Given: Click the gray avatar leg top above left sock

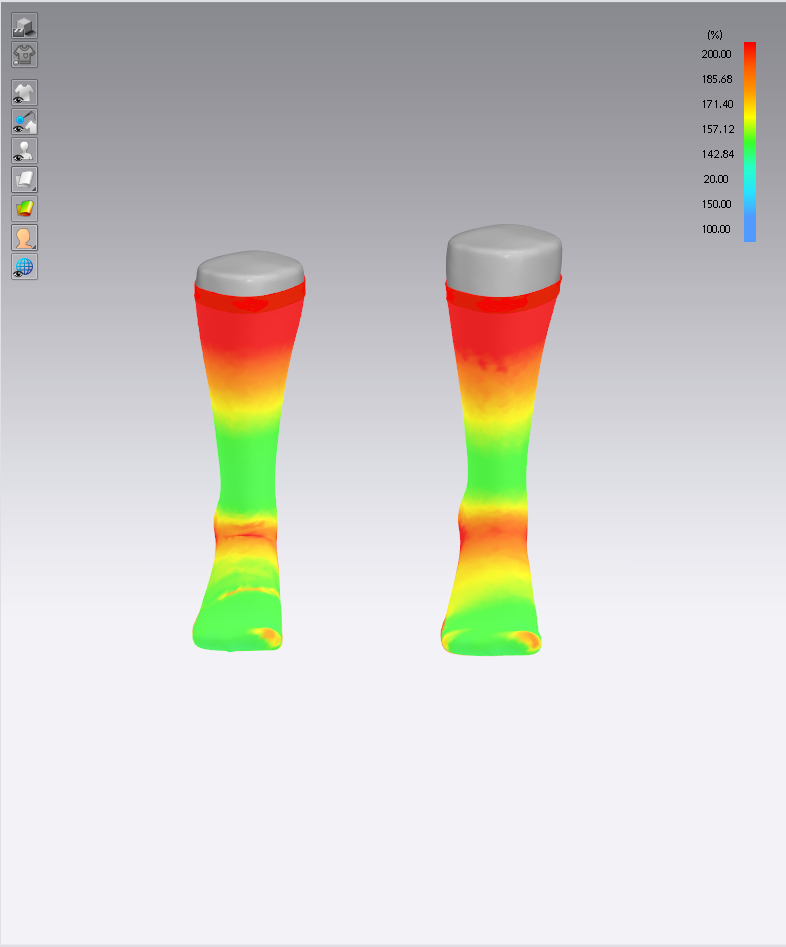Looking at the screenshot, I should click(250, 272).
